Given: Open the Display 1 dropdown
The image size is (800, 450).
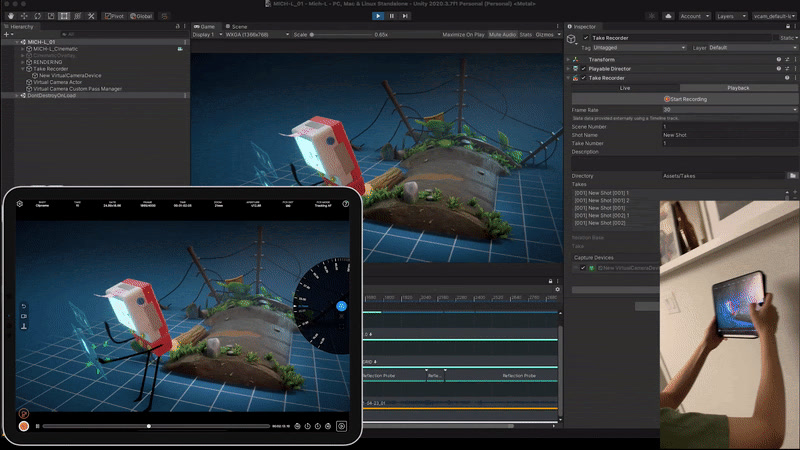Looking at the screenshot, I should pos(207,35).
